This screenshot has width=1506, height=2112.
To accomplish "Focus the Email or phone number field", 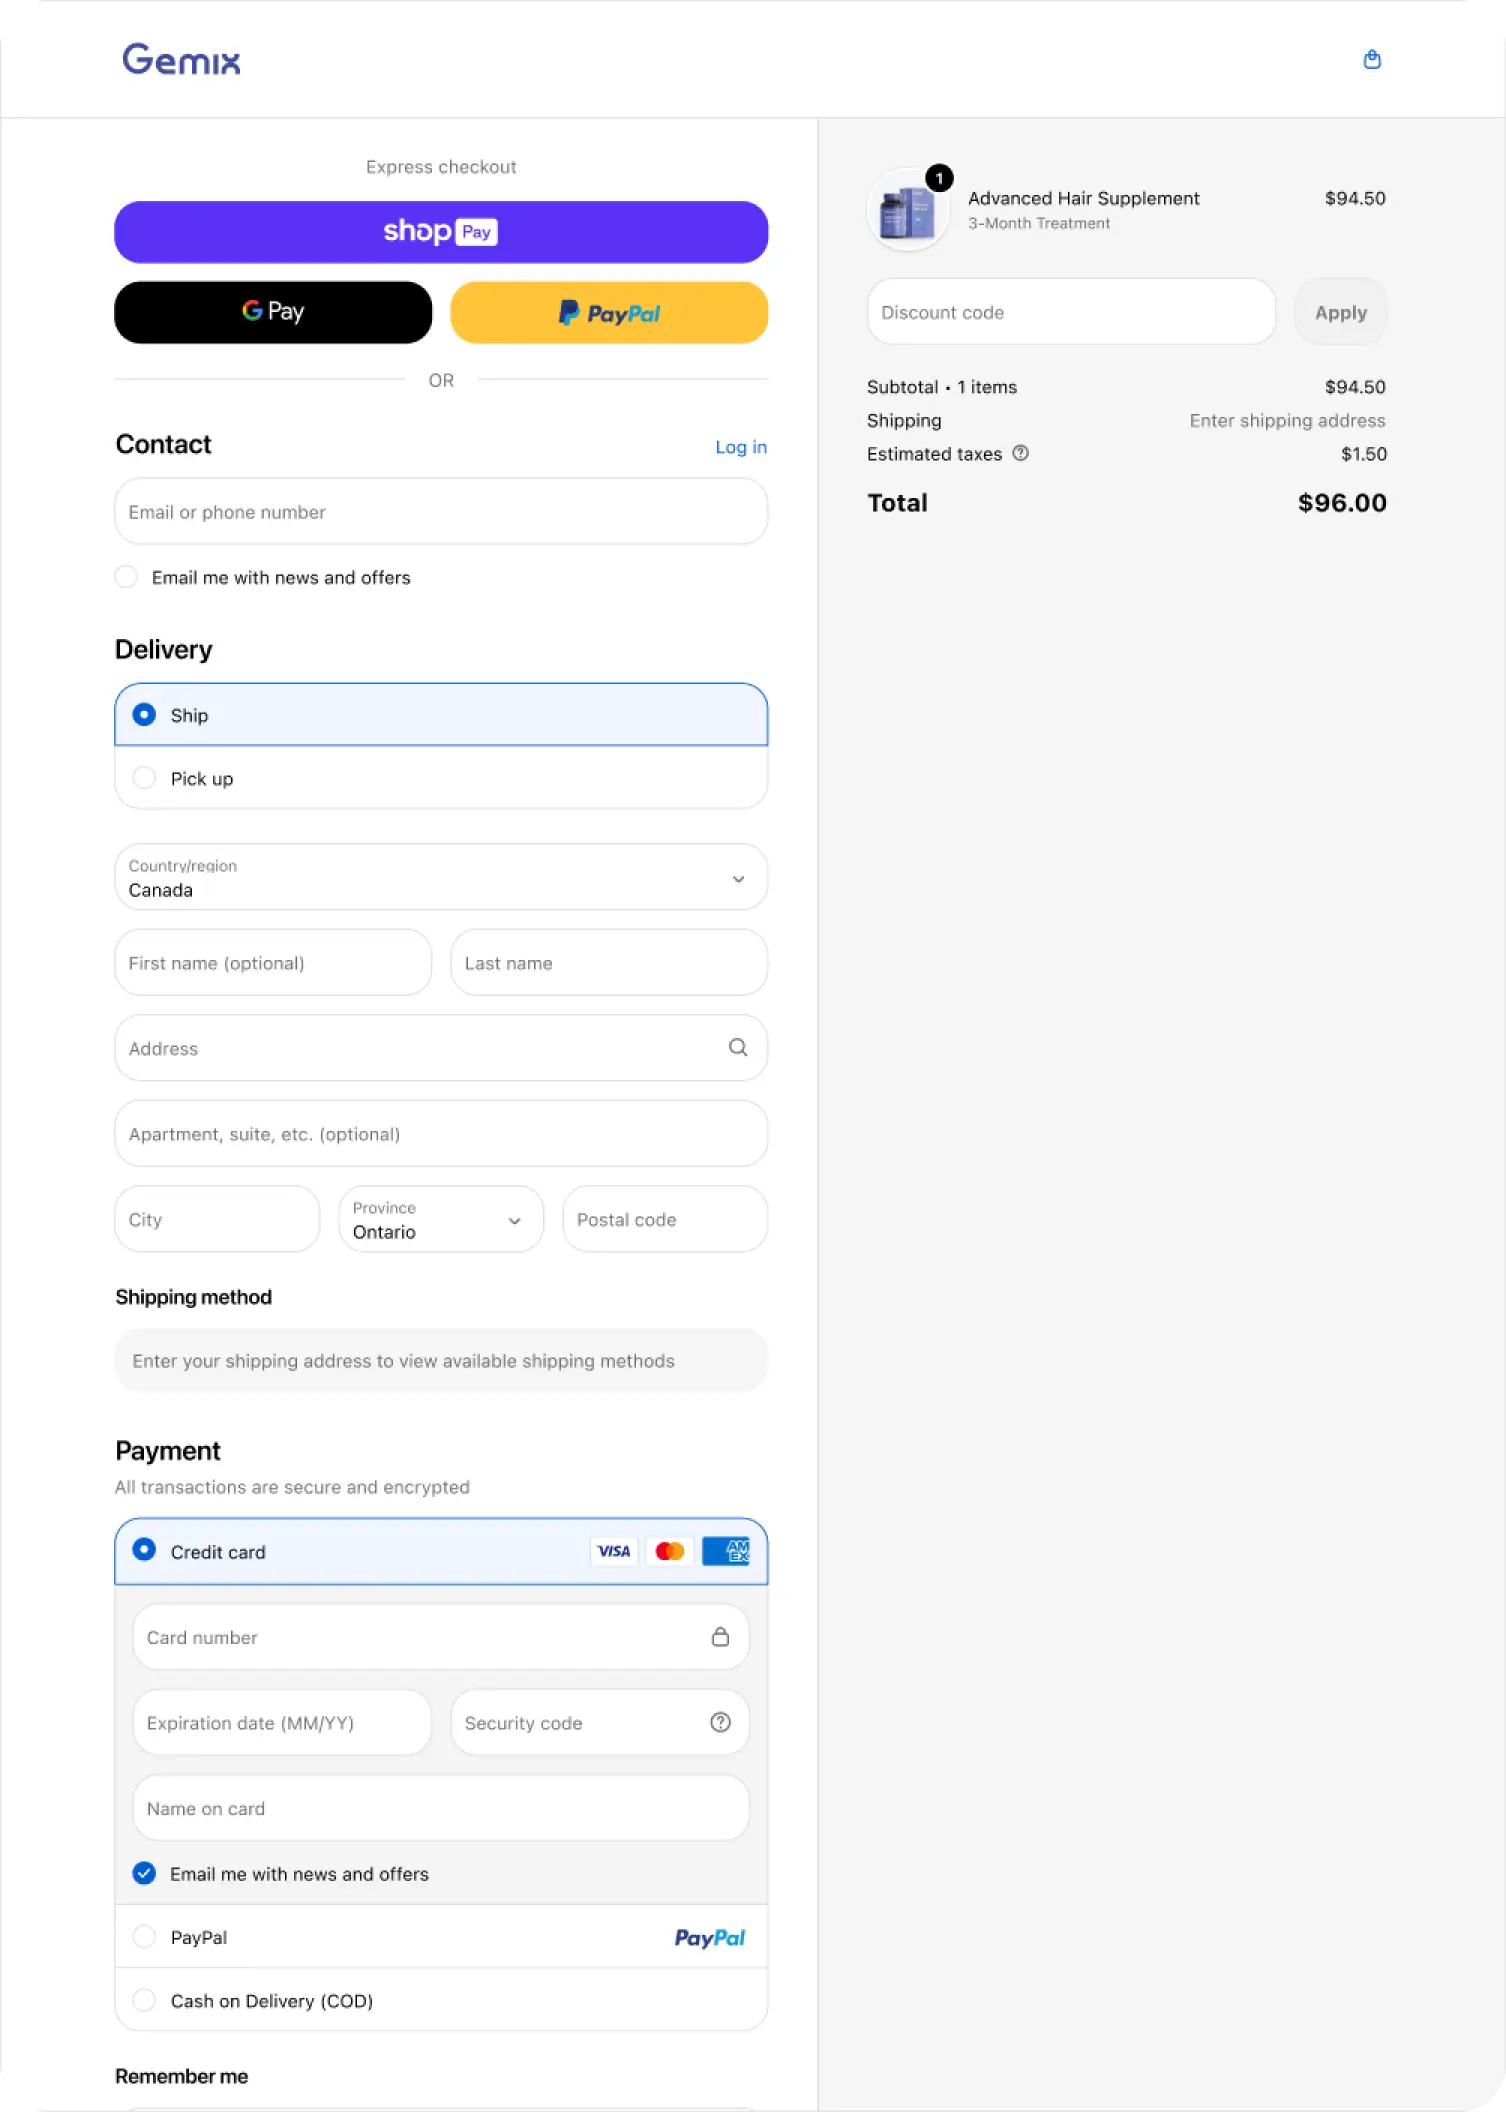I will click(441, 511).
